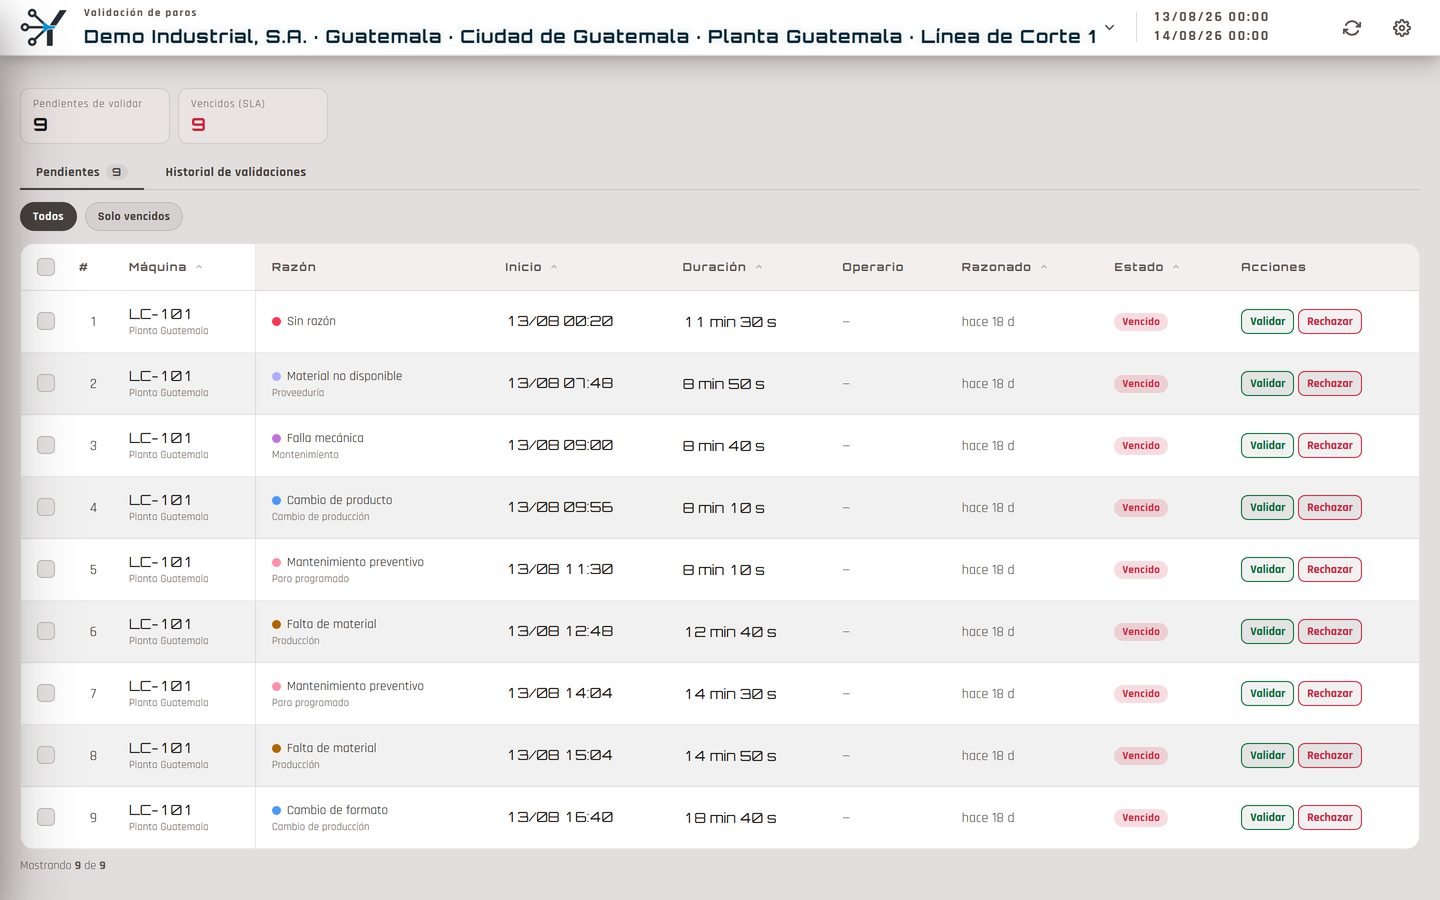Image resolution: width=1440 pixels, height=900 pixels.
Task: Filter by Solo vencidos chip
Action: (134, 216)
